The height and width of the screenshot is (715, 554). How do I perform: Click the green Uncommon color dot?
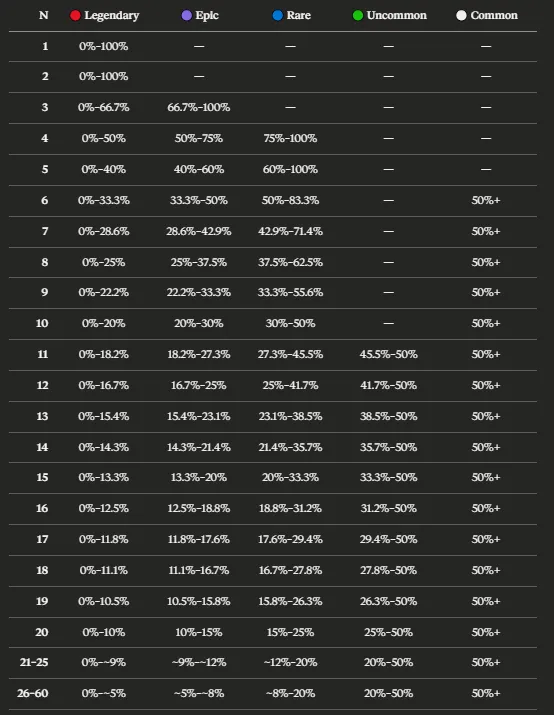click(x=358, y=16)
